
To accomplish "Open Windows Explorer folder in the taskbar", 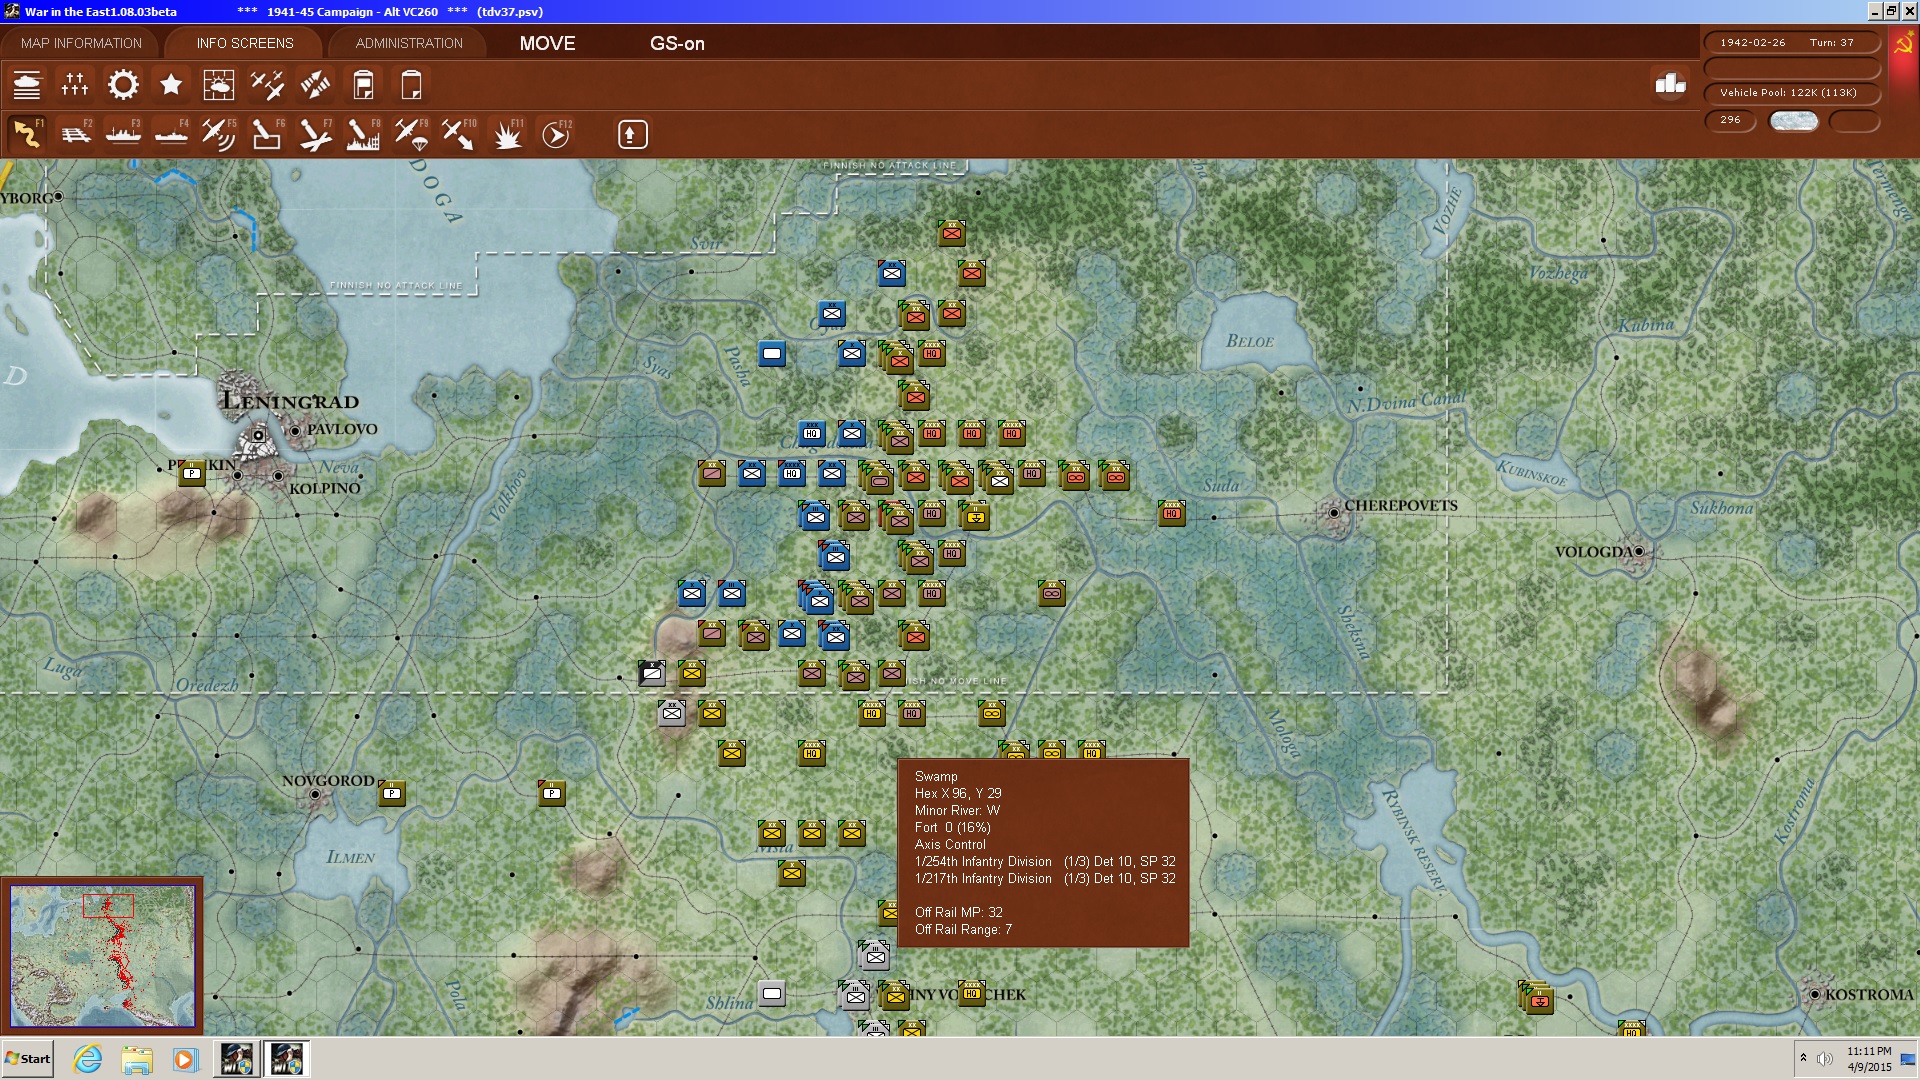I will (137, 1059).
